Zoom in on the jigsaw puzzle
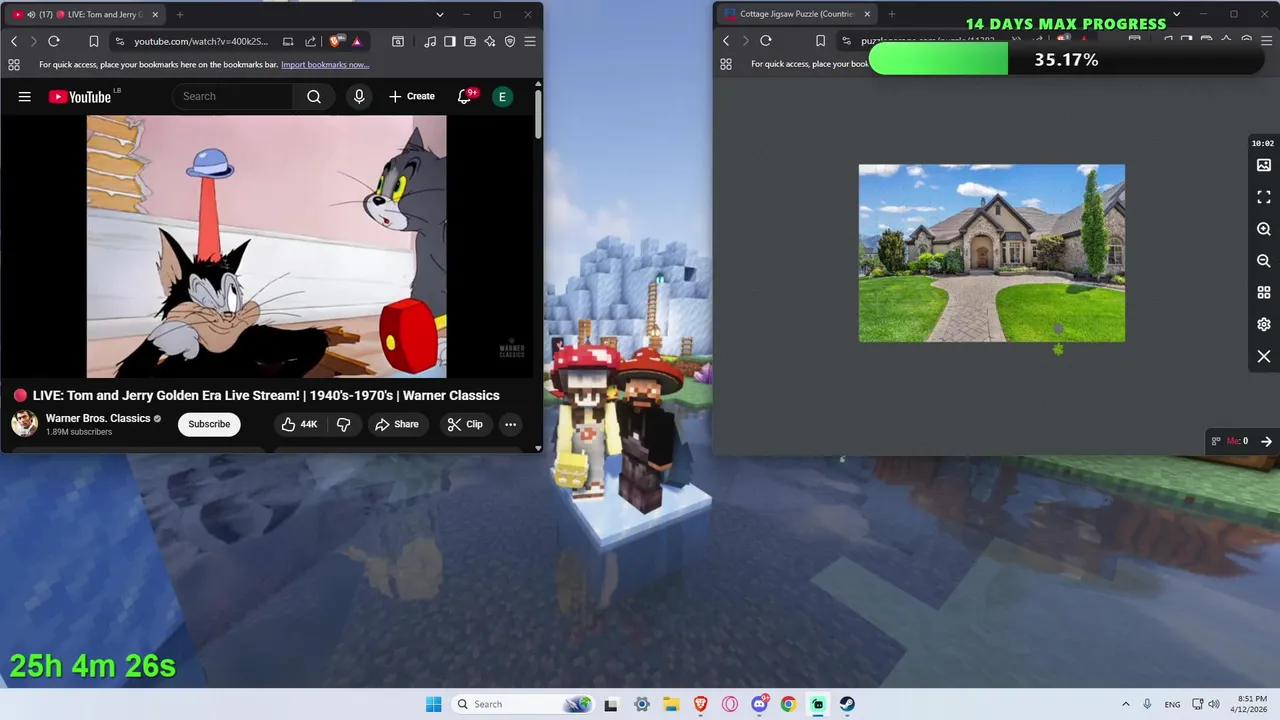 (x=1264, y=229)
